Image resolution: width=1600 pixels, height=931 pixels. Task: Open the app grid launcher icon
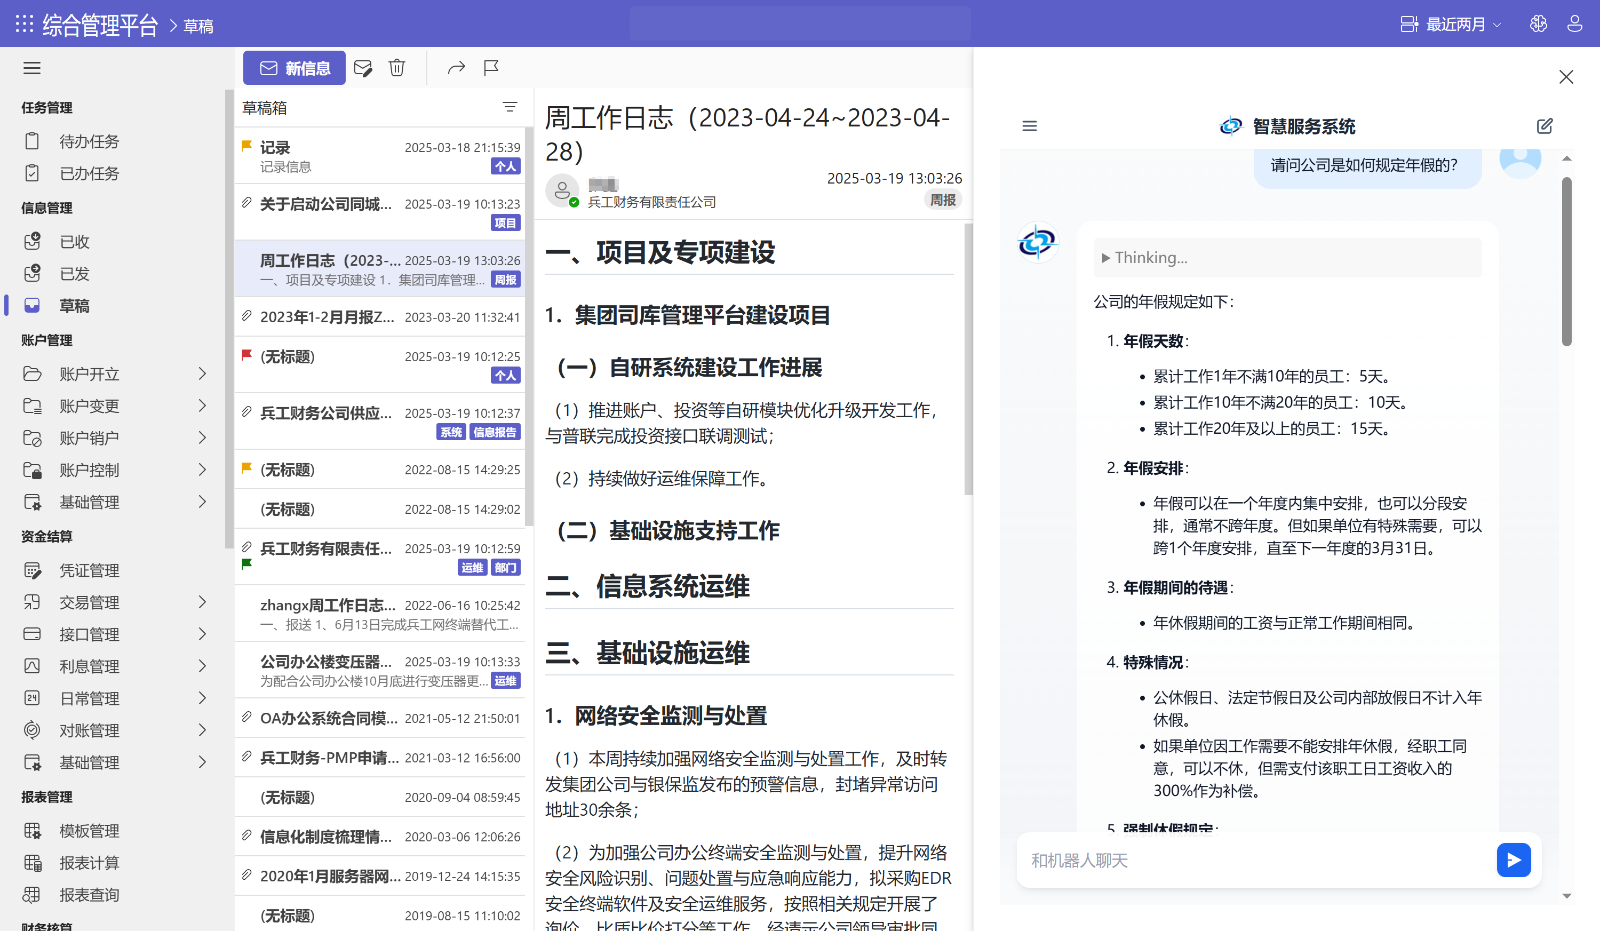(24, 24)
